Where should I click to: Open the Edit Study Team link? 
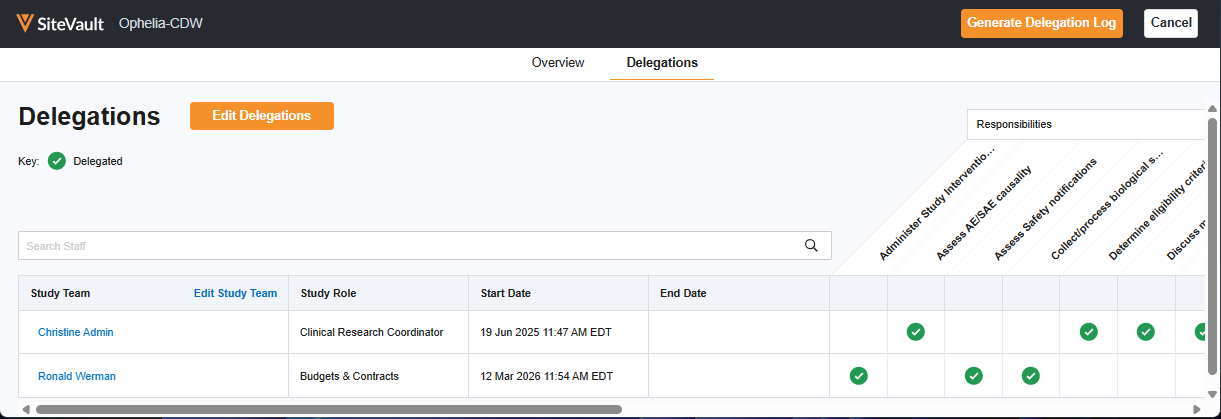click(235, 293)
